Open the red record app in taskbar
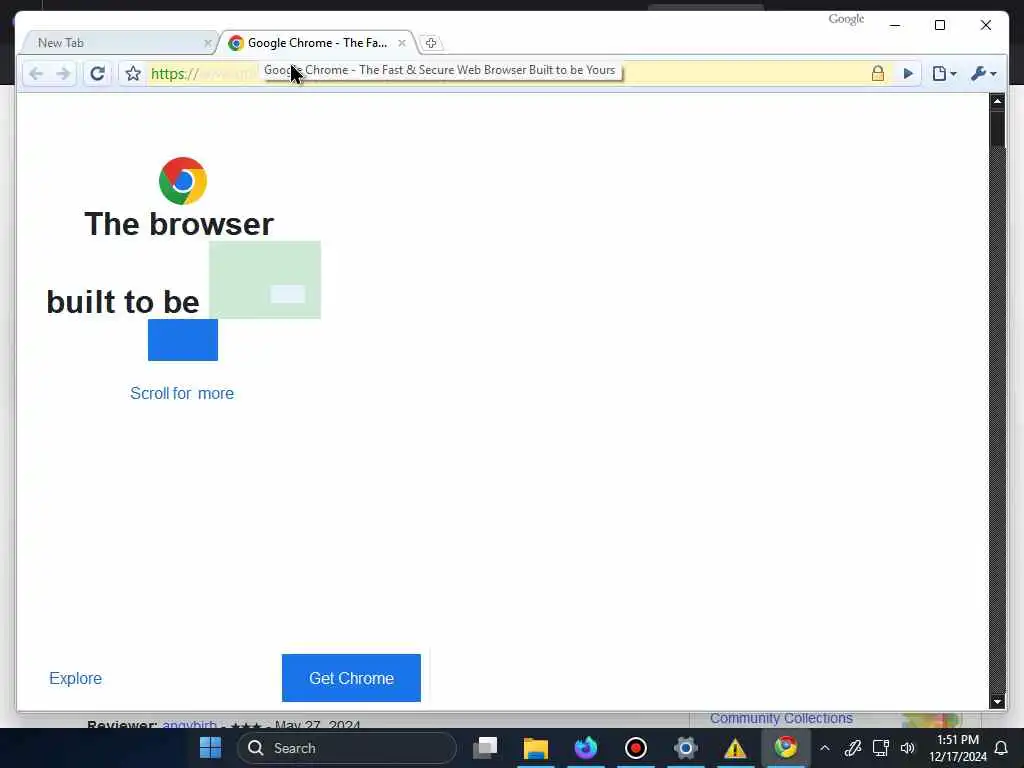The image size is (1024, 768). click(x=635, y=748)
